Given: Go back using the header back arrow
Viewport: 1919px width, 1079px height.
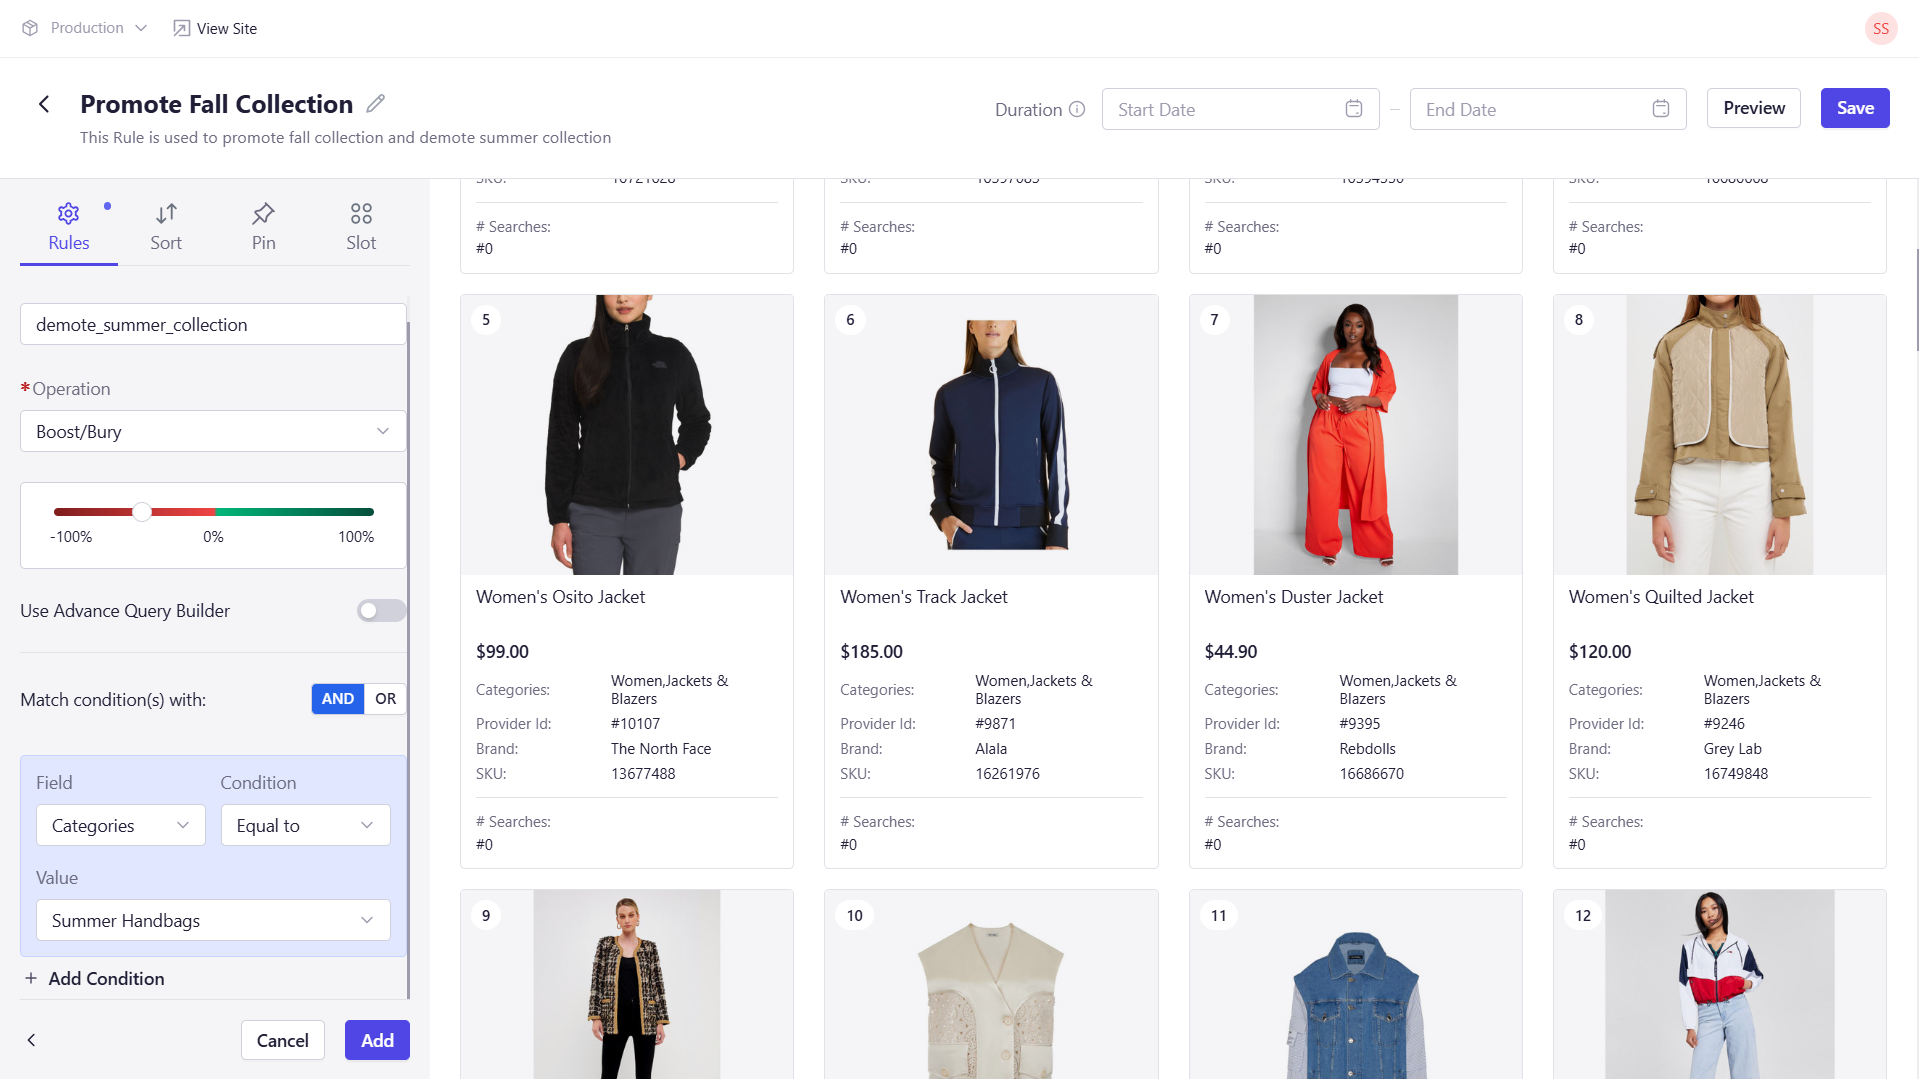Looking at the screenshot, I should (44, 104).
